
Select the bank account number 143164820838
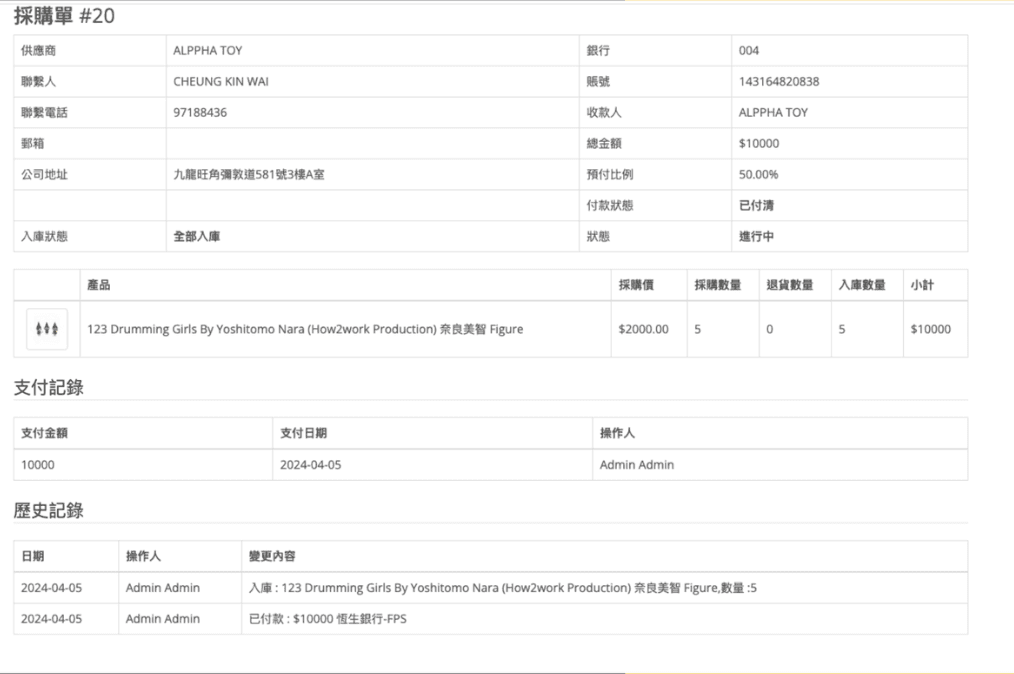pos(779,82)
